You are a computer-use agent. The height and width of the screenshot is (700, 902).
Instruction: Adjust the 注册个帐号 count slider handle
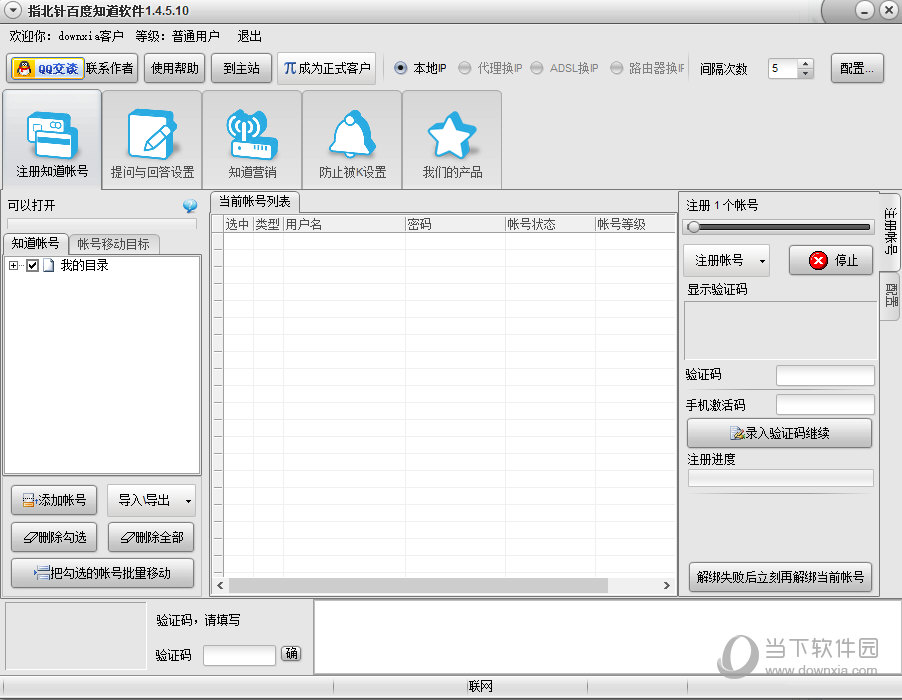pos(694,227)
